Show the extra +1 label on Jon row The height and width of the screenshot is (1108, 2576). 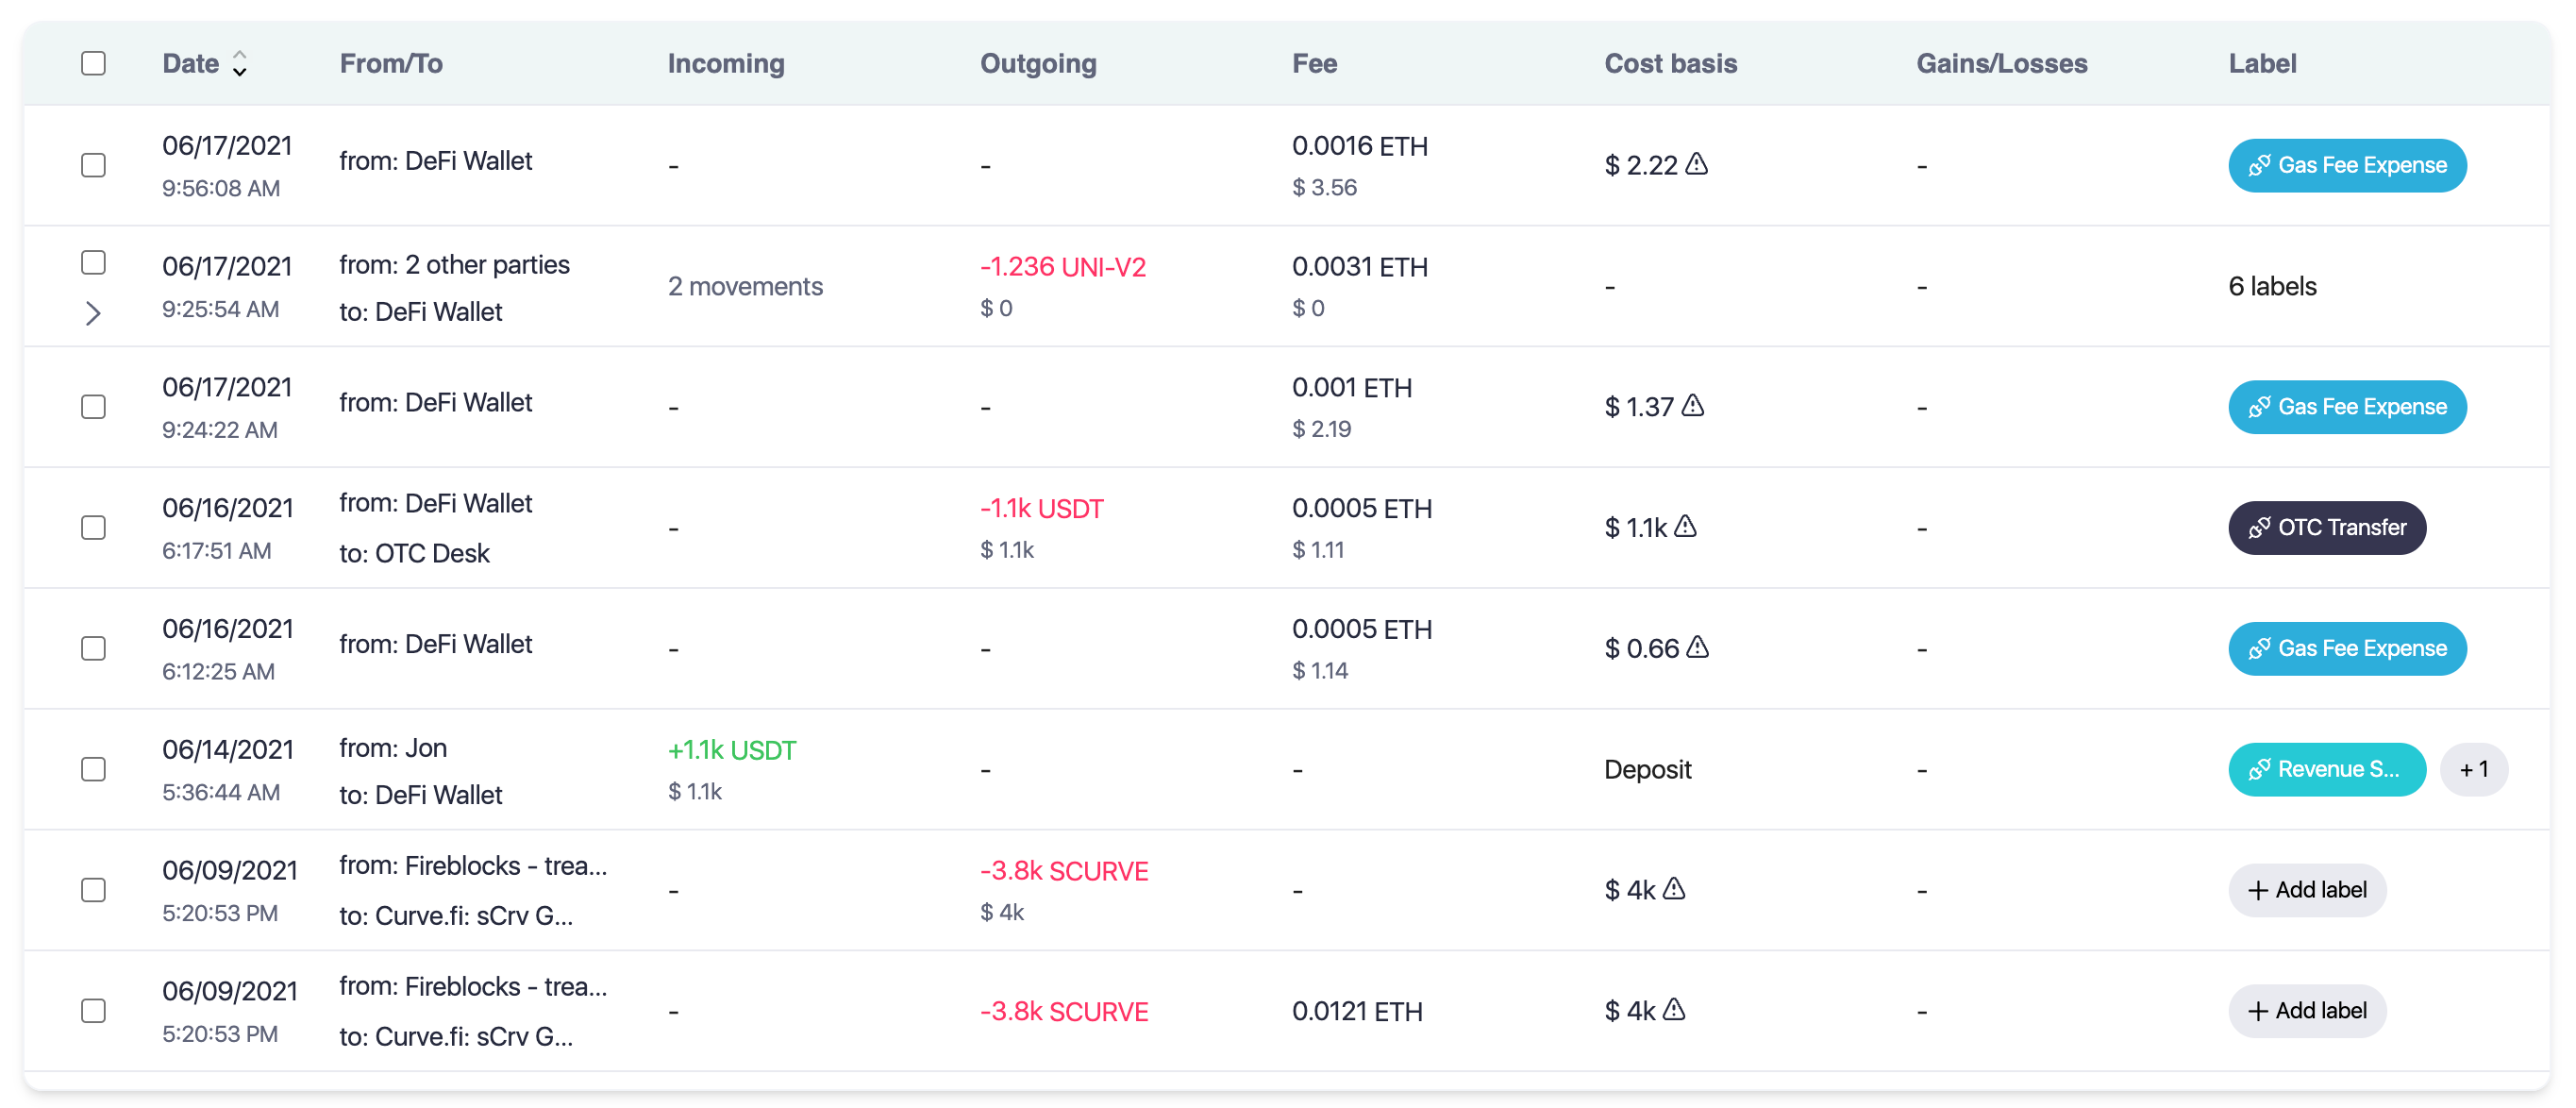(2473, 769)
